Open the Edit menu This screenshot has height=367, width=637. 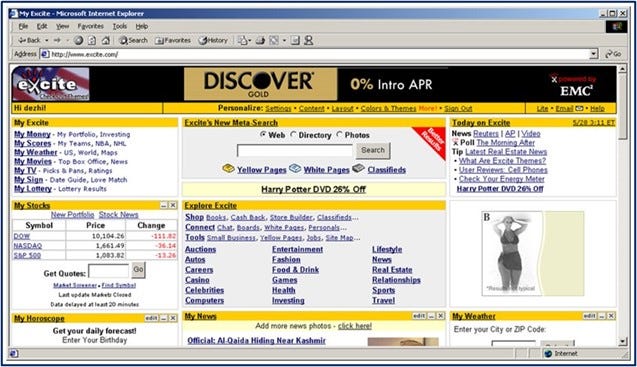point(42,26)
